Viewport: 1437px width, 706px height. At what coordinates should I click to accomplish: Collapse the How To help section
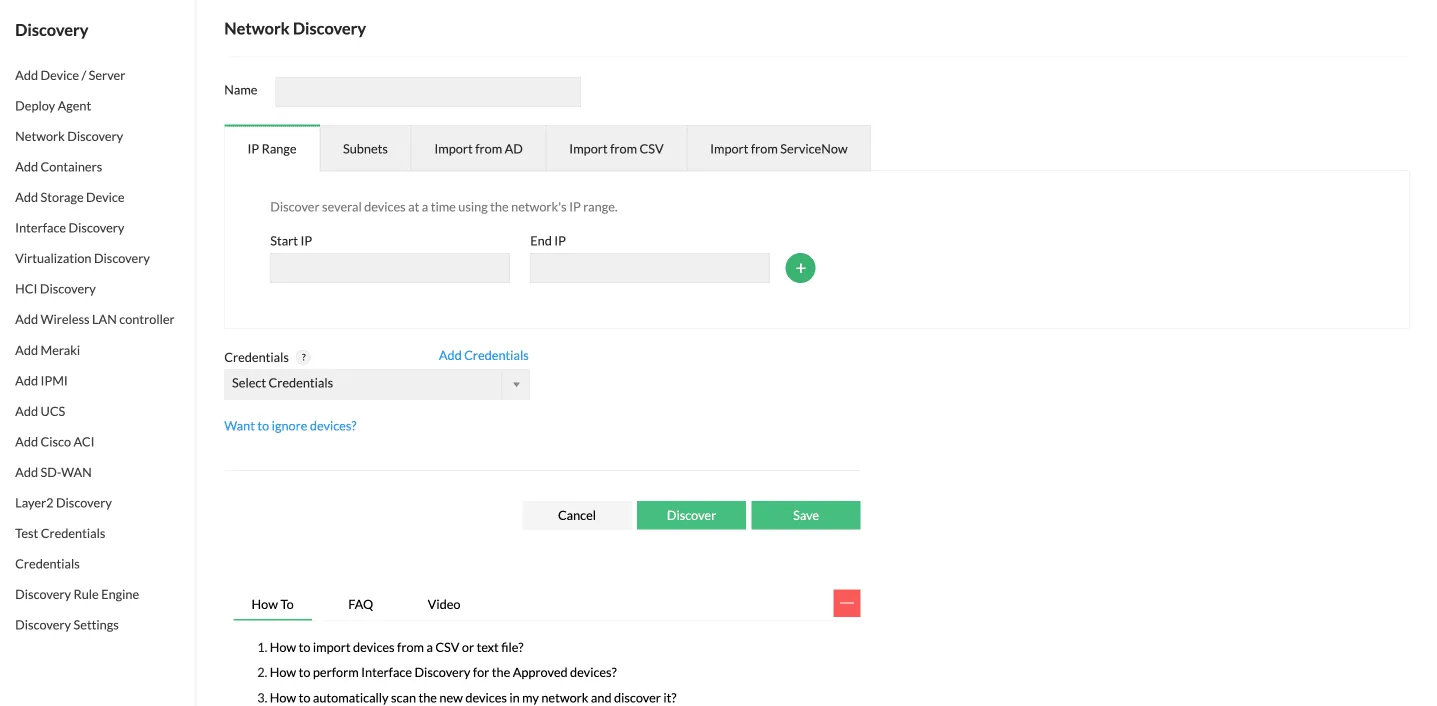coord(847,603)
